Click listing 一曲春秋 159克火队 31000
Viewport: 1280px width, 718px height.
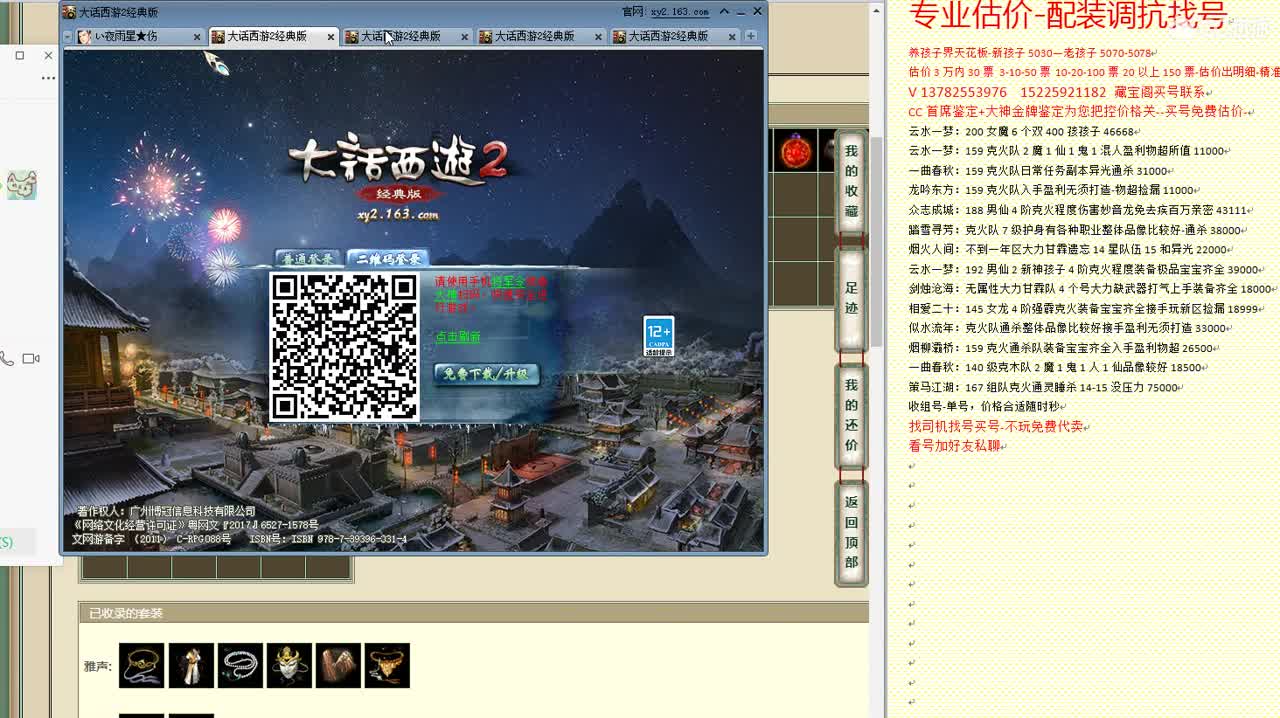pyautogui.click(x=1038, y=171)
